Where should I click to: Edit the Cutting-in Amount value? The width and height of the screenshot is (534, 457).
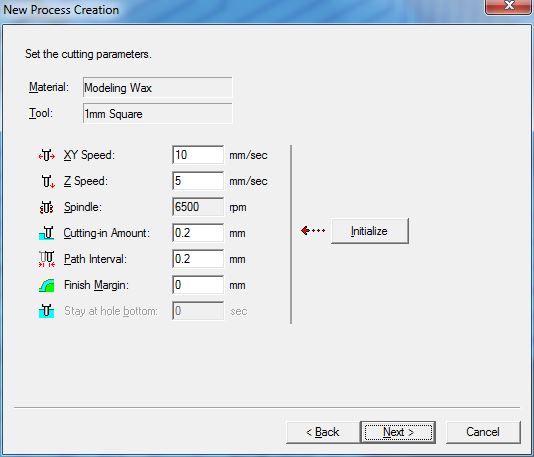pyautogui.click(x=198, y=233)
